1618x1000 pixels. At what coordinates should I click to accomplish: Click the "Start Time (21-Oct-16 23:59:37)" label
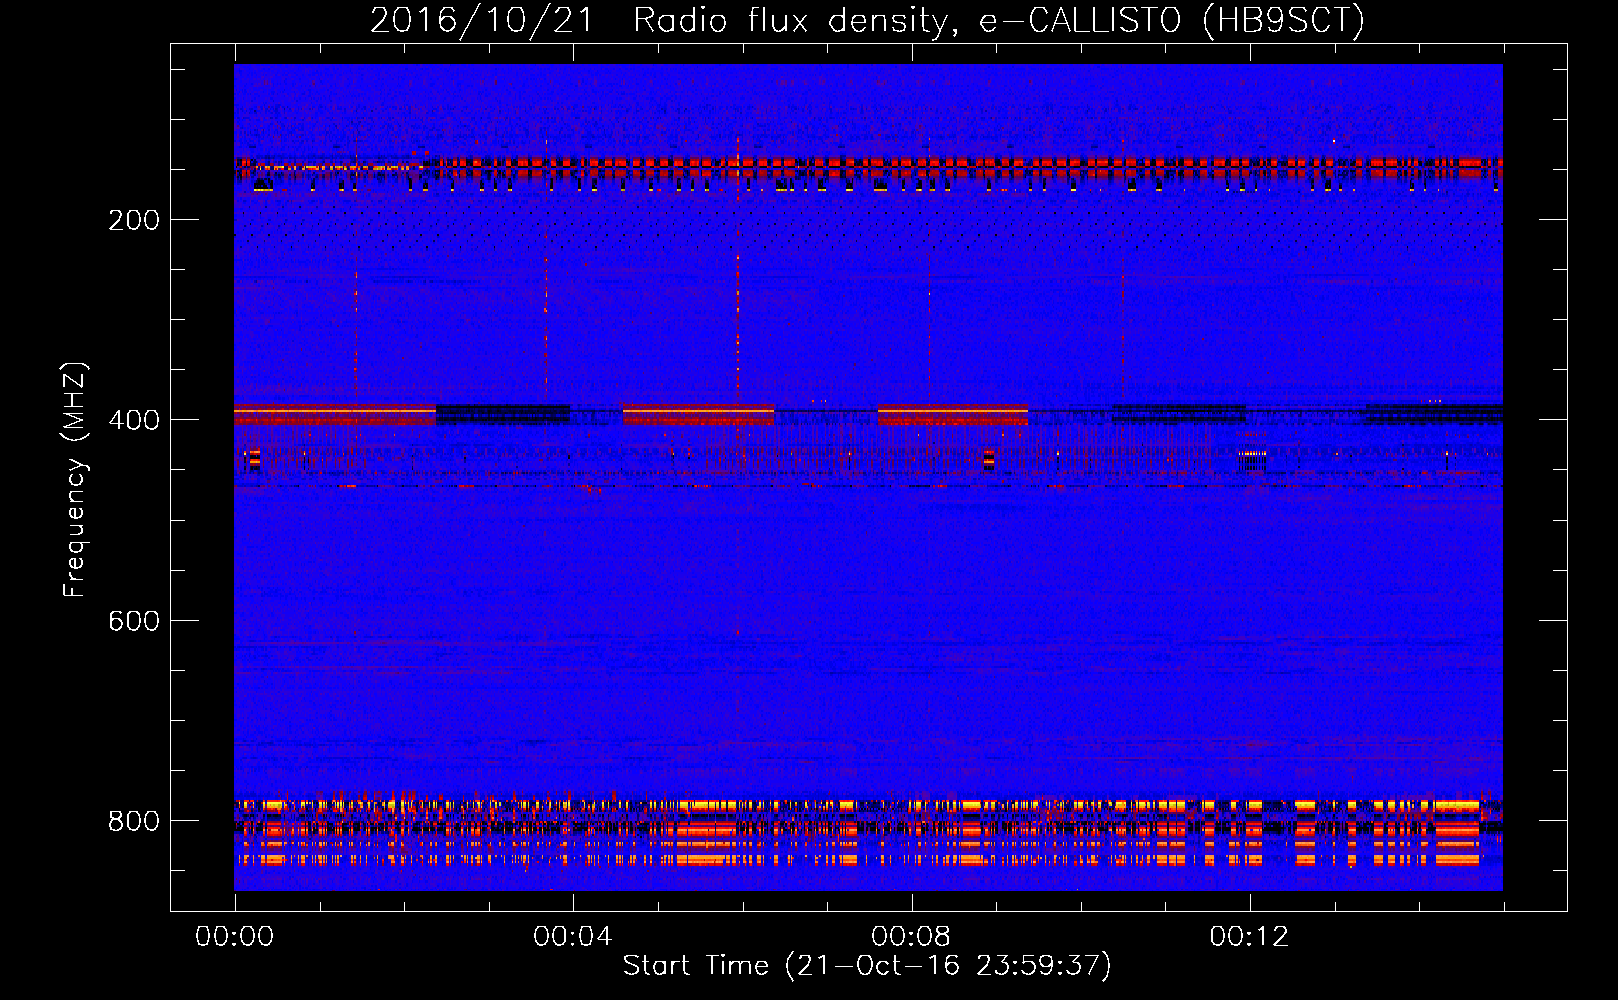(x=867, y=966)
